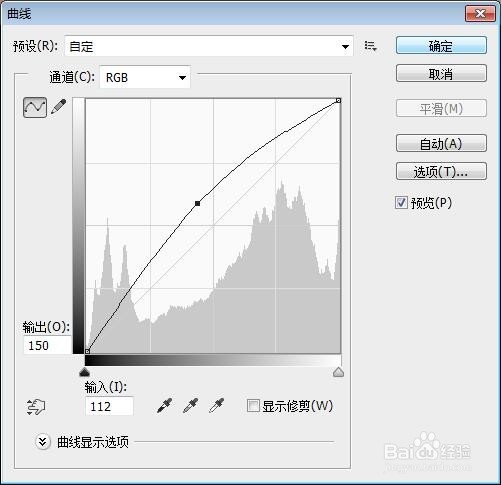This screenshot has width=501, height=485.
Task: Open the preset options menu icon
Action: click(370, 46)
